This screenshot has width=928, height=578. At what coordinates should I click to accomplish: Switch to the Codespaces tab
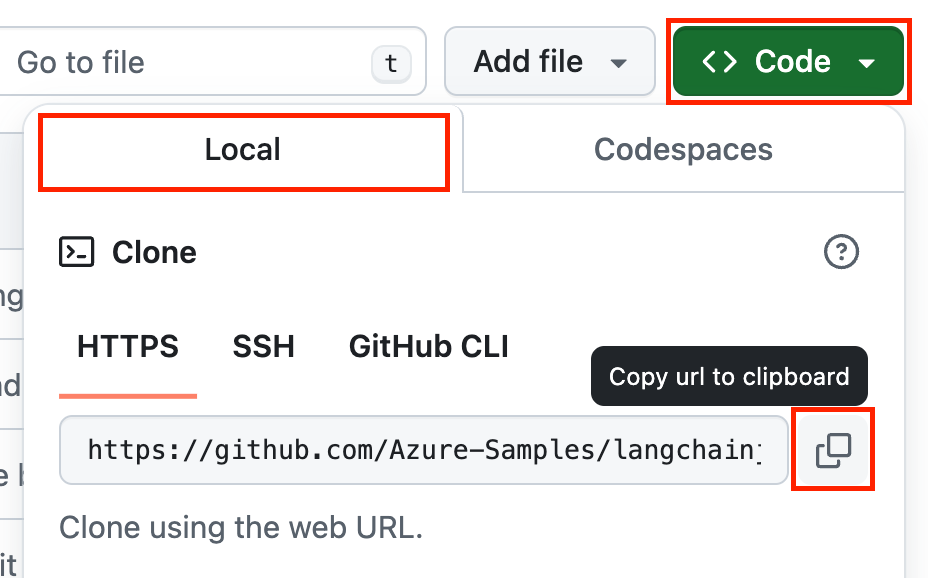683,149
